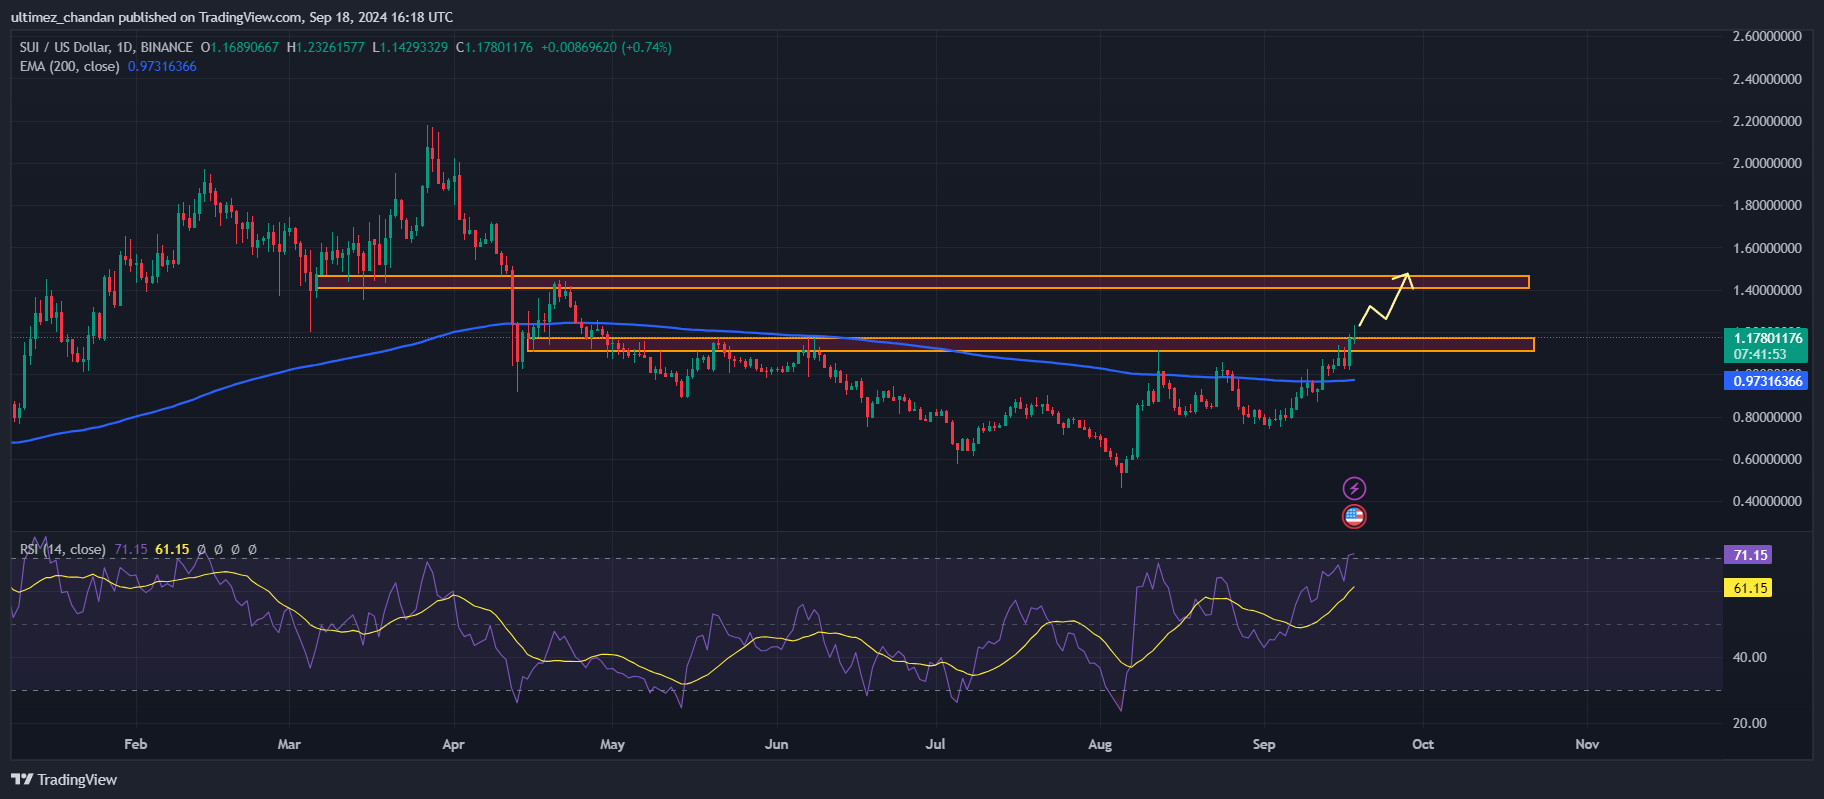This screenshot has height=799, width=1824.
Task: Select the SUI / US Dollar symbol legend
Action: click(x=106, y=47)
